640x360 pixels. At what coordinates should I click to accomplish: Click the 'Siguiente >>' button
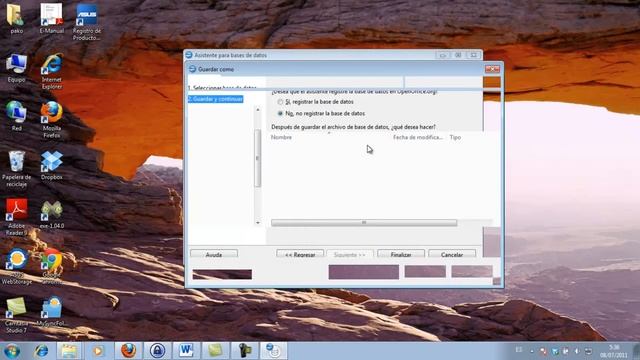pyautogui.click(x=350, y=254)
